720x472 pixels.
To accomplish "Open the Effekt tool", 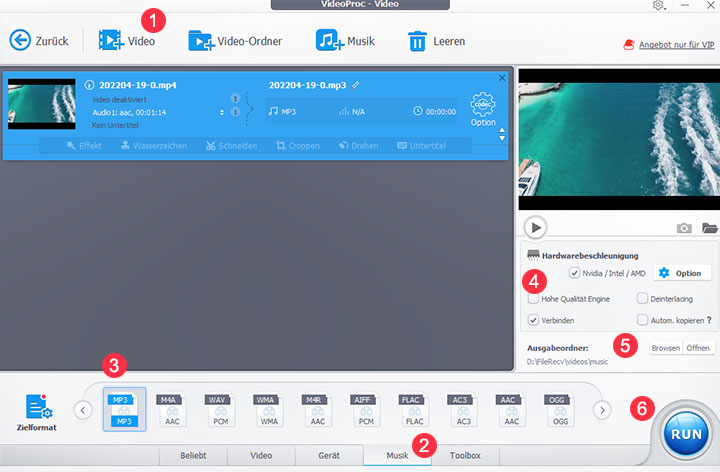I will pyautogui.click(x=84, y=146).
